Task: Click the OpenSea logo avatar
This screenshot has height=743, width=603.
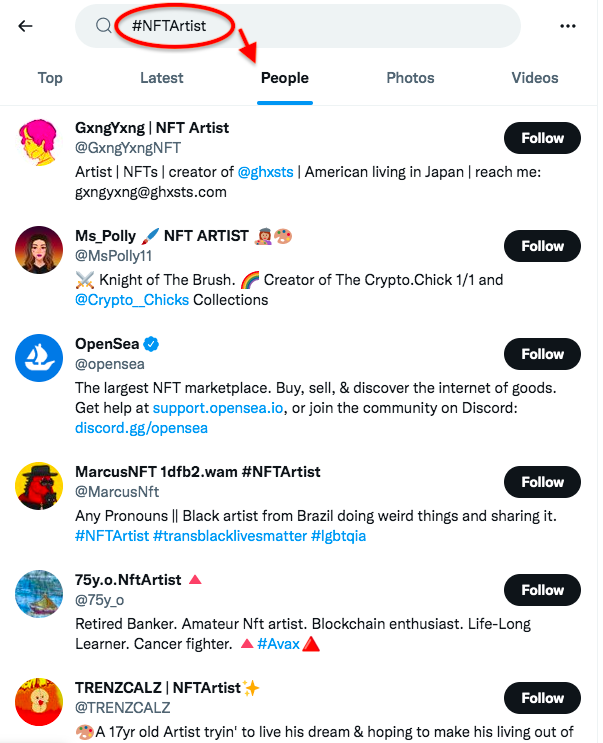Action: click(x=40, y=358)
